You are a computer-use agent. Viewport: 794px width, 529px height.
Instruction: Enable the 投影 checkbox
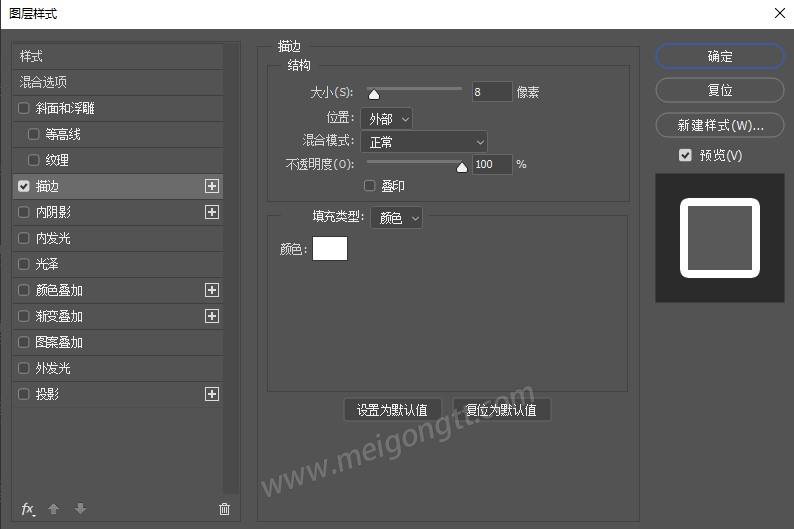tap(23, 394)
